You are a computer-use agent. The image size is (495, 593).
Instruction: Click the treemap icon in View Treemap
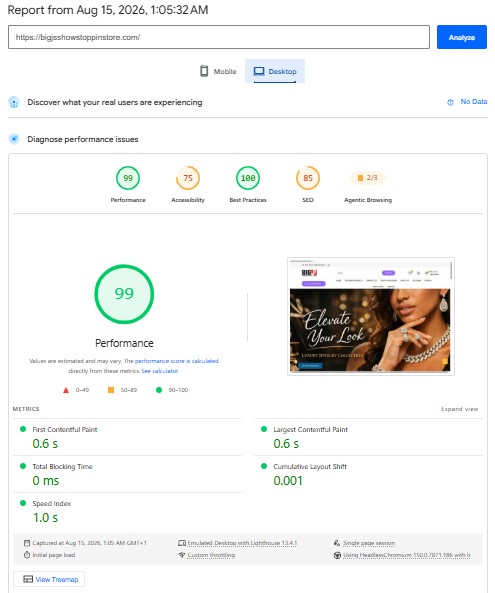28,579
